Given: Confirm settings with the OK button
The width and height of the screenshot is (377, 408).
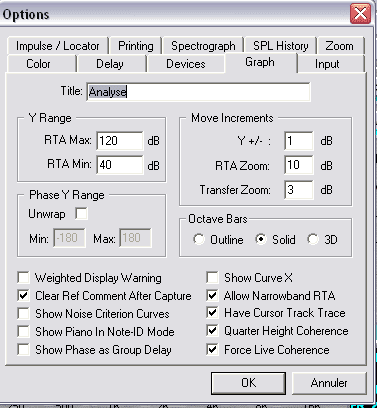Looking at the screenshot, I should 248,383.
